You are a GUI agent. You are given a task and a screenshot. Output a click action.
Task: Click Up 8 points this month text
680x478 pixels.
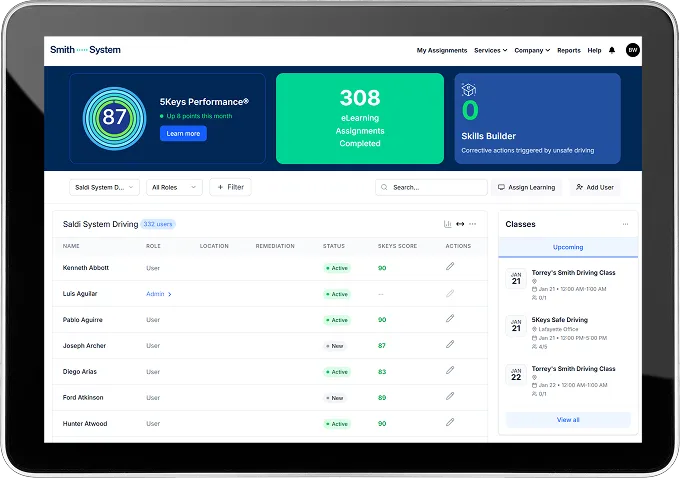pos(196,116)
